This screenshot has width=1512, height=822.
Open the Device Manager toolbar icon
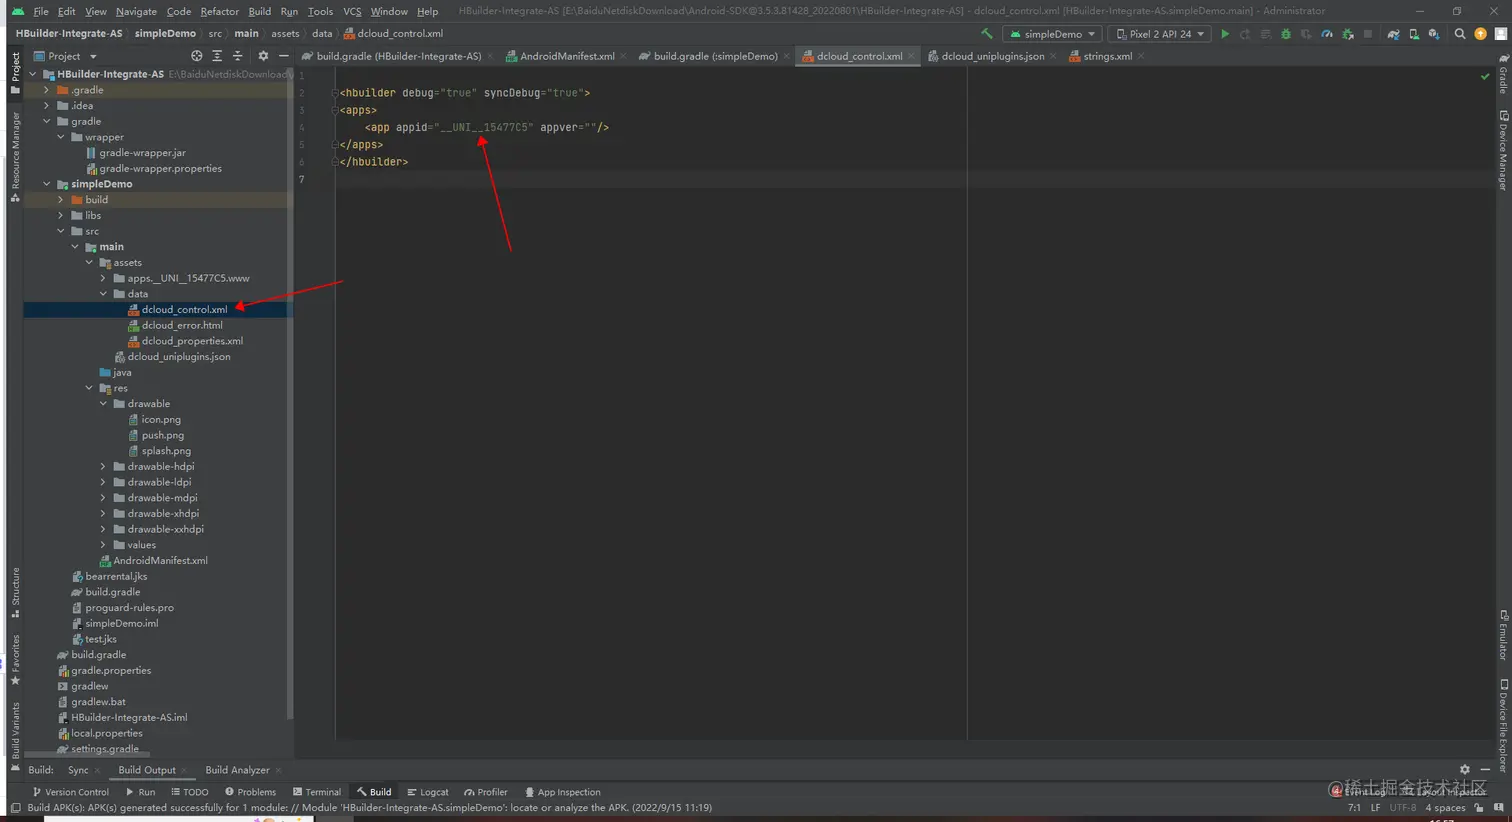point(1414,34)
